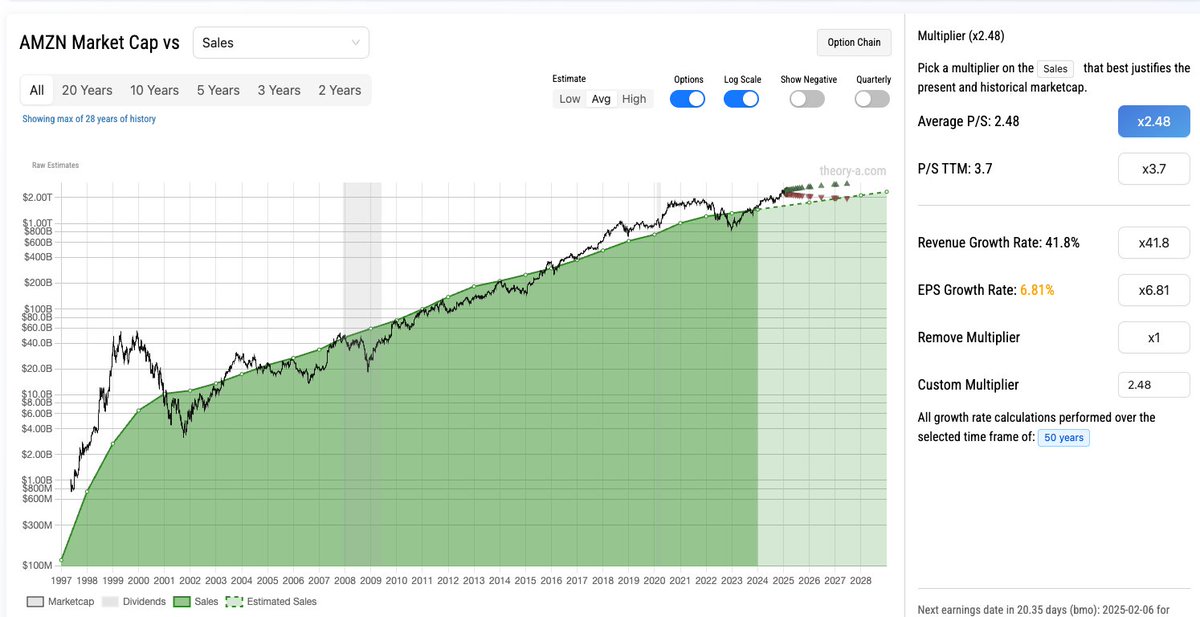Click the 'Raw Estimates' label
The image size is (1200, 617).
[55, 165]
